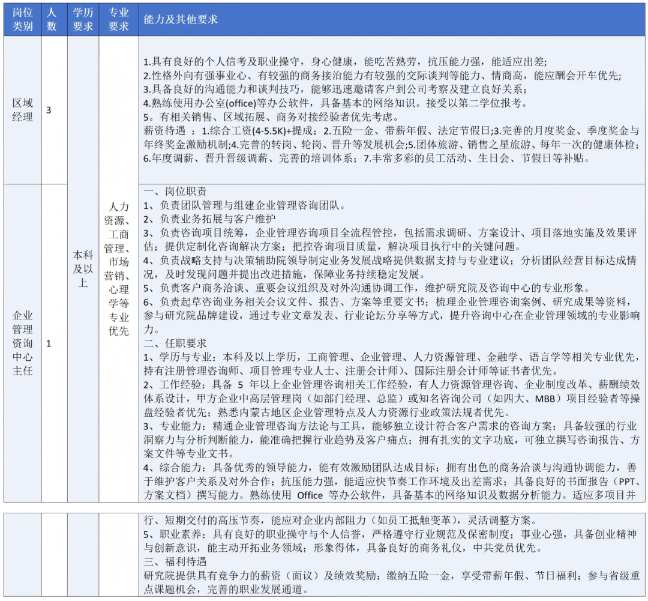This screenshot has width=648, height=601.
Task: Click the line 1、负责团队管理与组建企业管理咨询团队
Action: pyautogui.click(x=245, y=205)
